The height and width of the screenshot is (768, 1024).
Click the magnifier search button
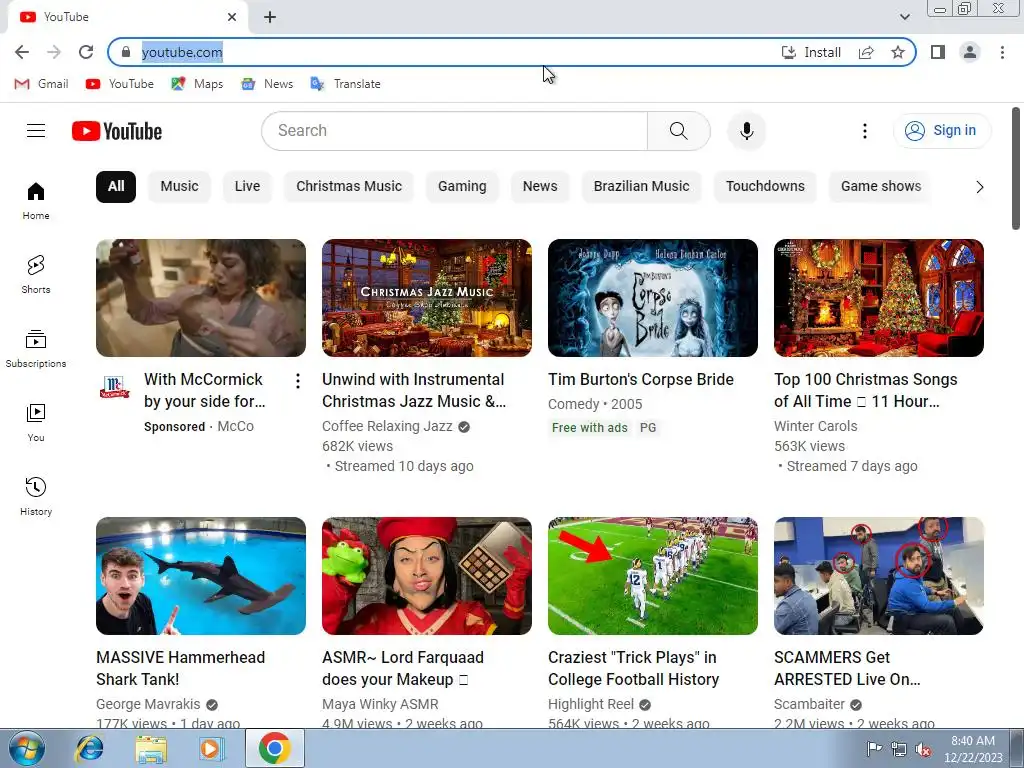(679, 131)
